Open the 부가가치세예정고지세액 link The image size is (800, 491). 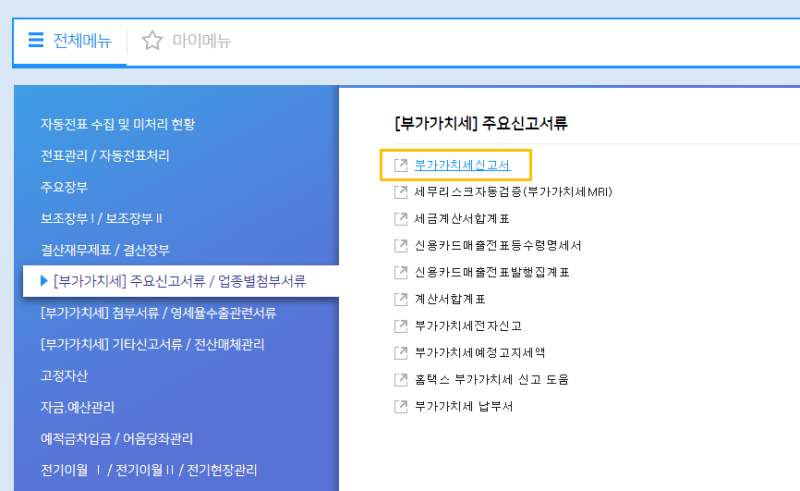(x=480, y=353)
